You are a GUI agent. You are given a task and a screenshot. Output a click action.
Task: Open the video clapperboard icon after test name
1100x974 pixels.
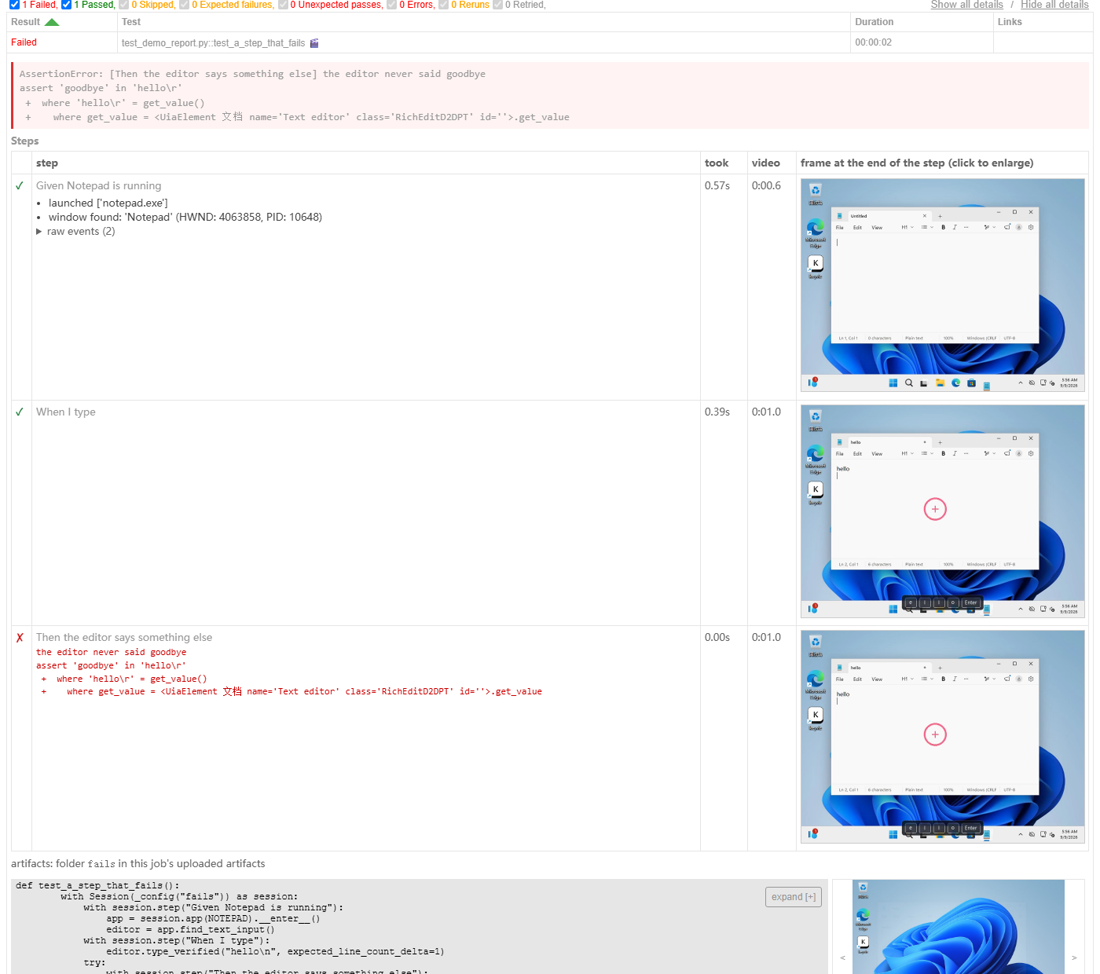pyautogui.click(x=314, y=43)
